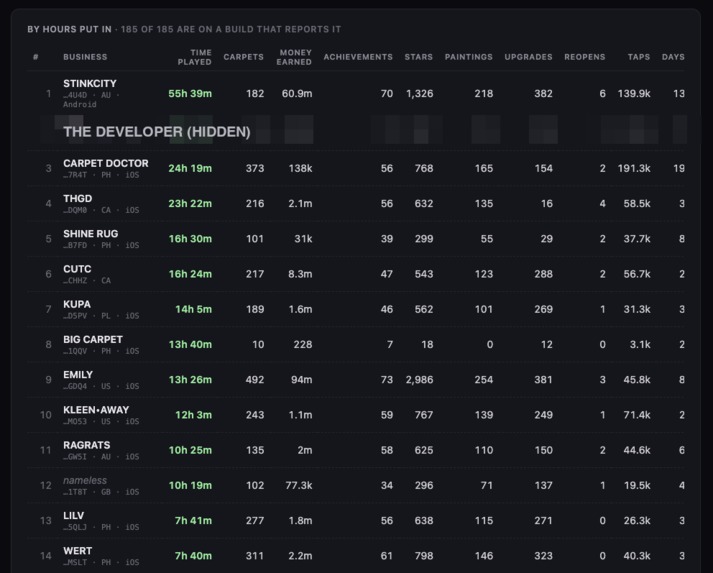Select the EMILY business name
Screen dimensions: 713x573
tap(78, 375)
